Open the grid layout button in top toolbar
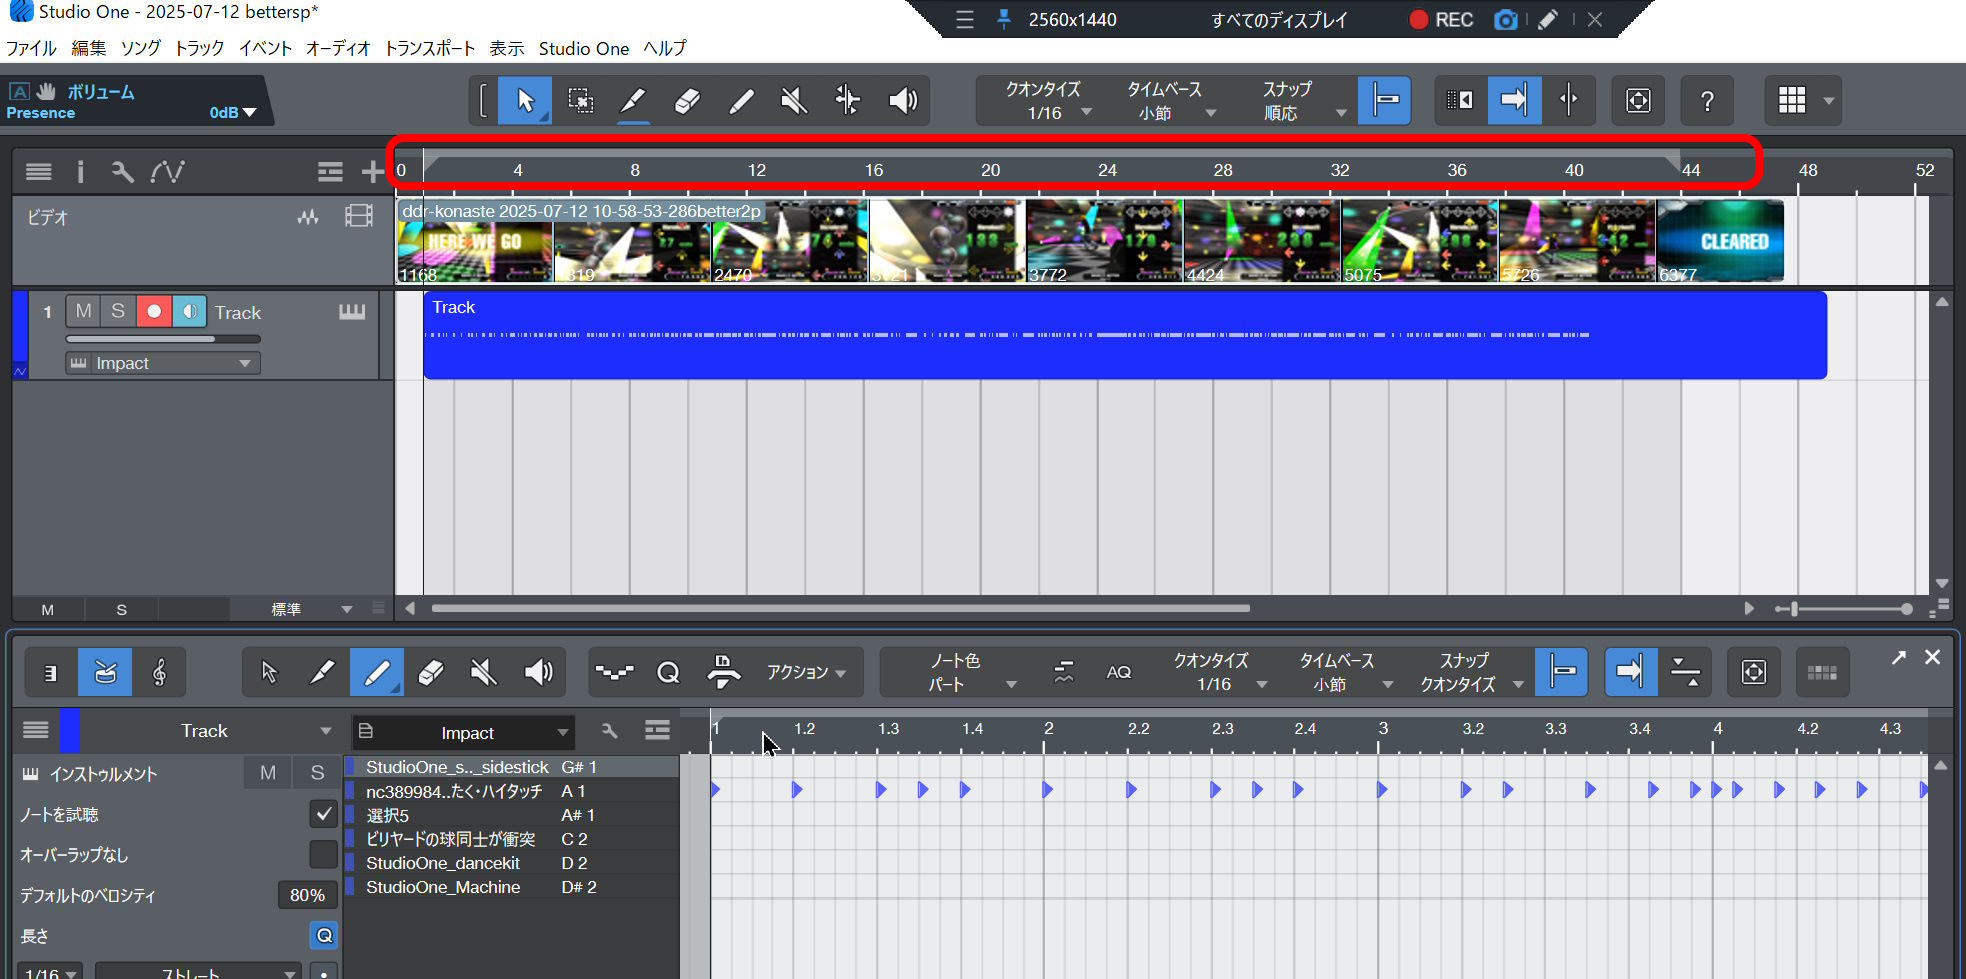Viewport: 1966px width, 979px height. pos(1792,100)
